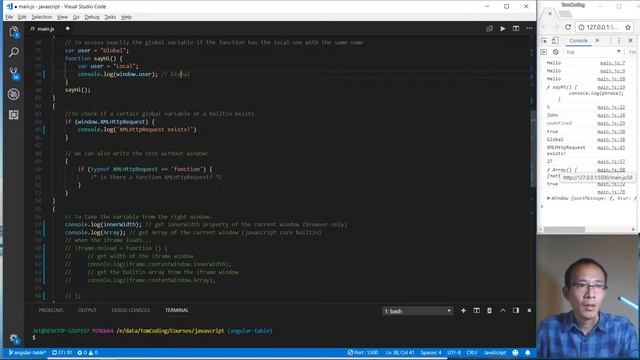
Task: Move the panel to the right side
Action: click(516, 311)
